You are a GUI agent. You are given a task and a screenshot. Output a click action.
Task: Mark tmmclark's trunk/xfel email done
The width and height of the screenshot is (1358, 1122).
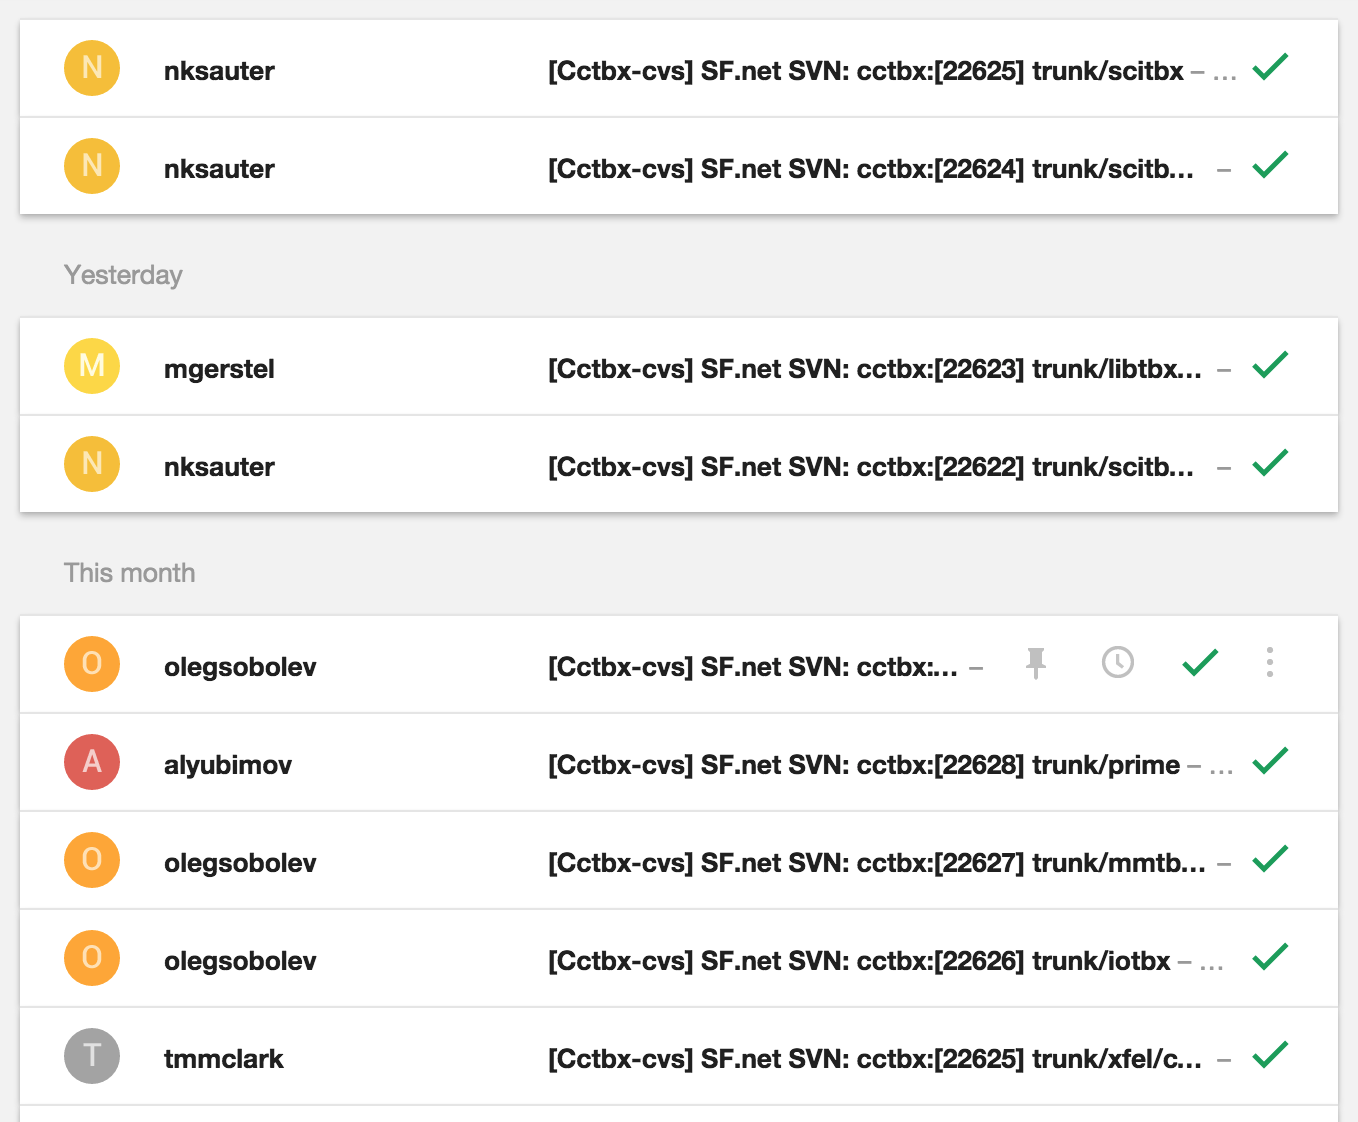tap(1270, 1056)
